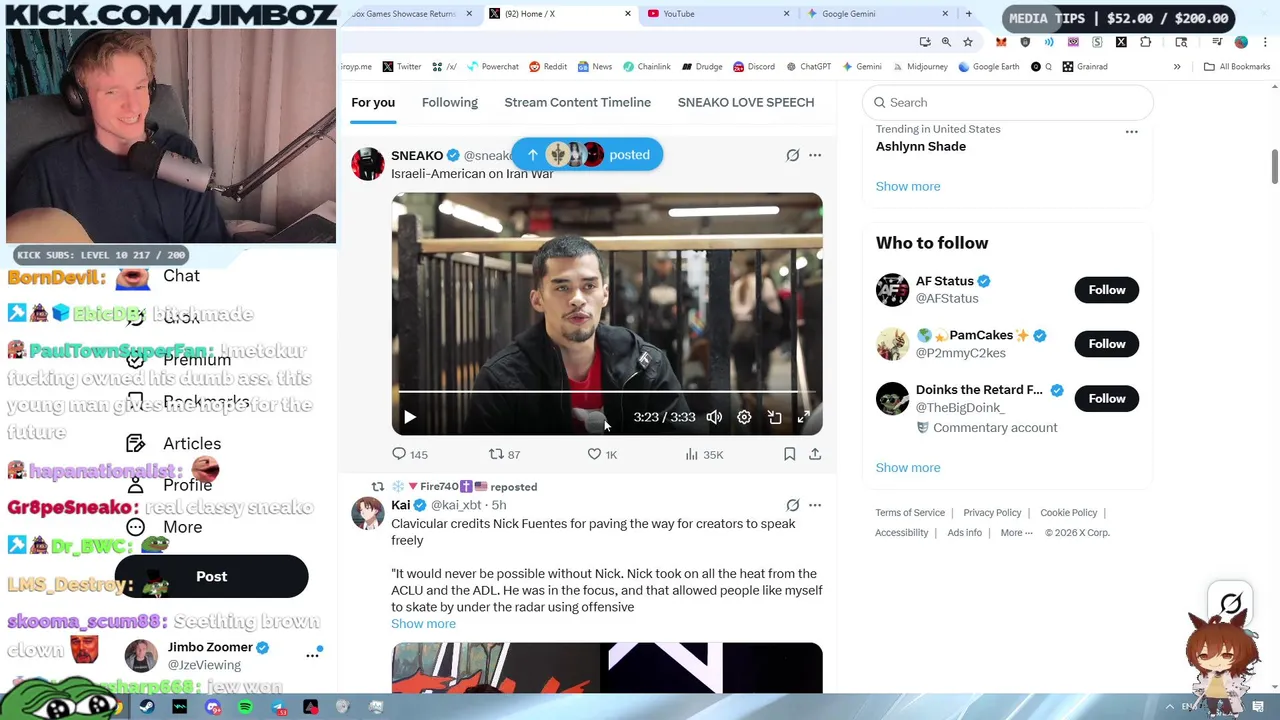Open Accessibility footer link
The height and width of the screenshot is (720, 1280).
(902, 533)
